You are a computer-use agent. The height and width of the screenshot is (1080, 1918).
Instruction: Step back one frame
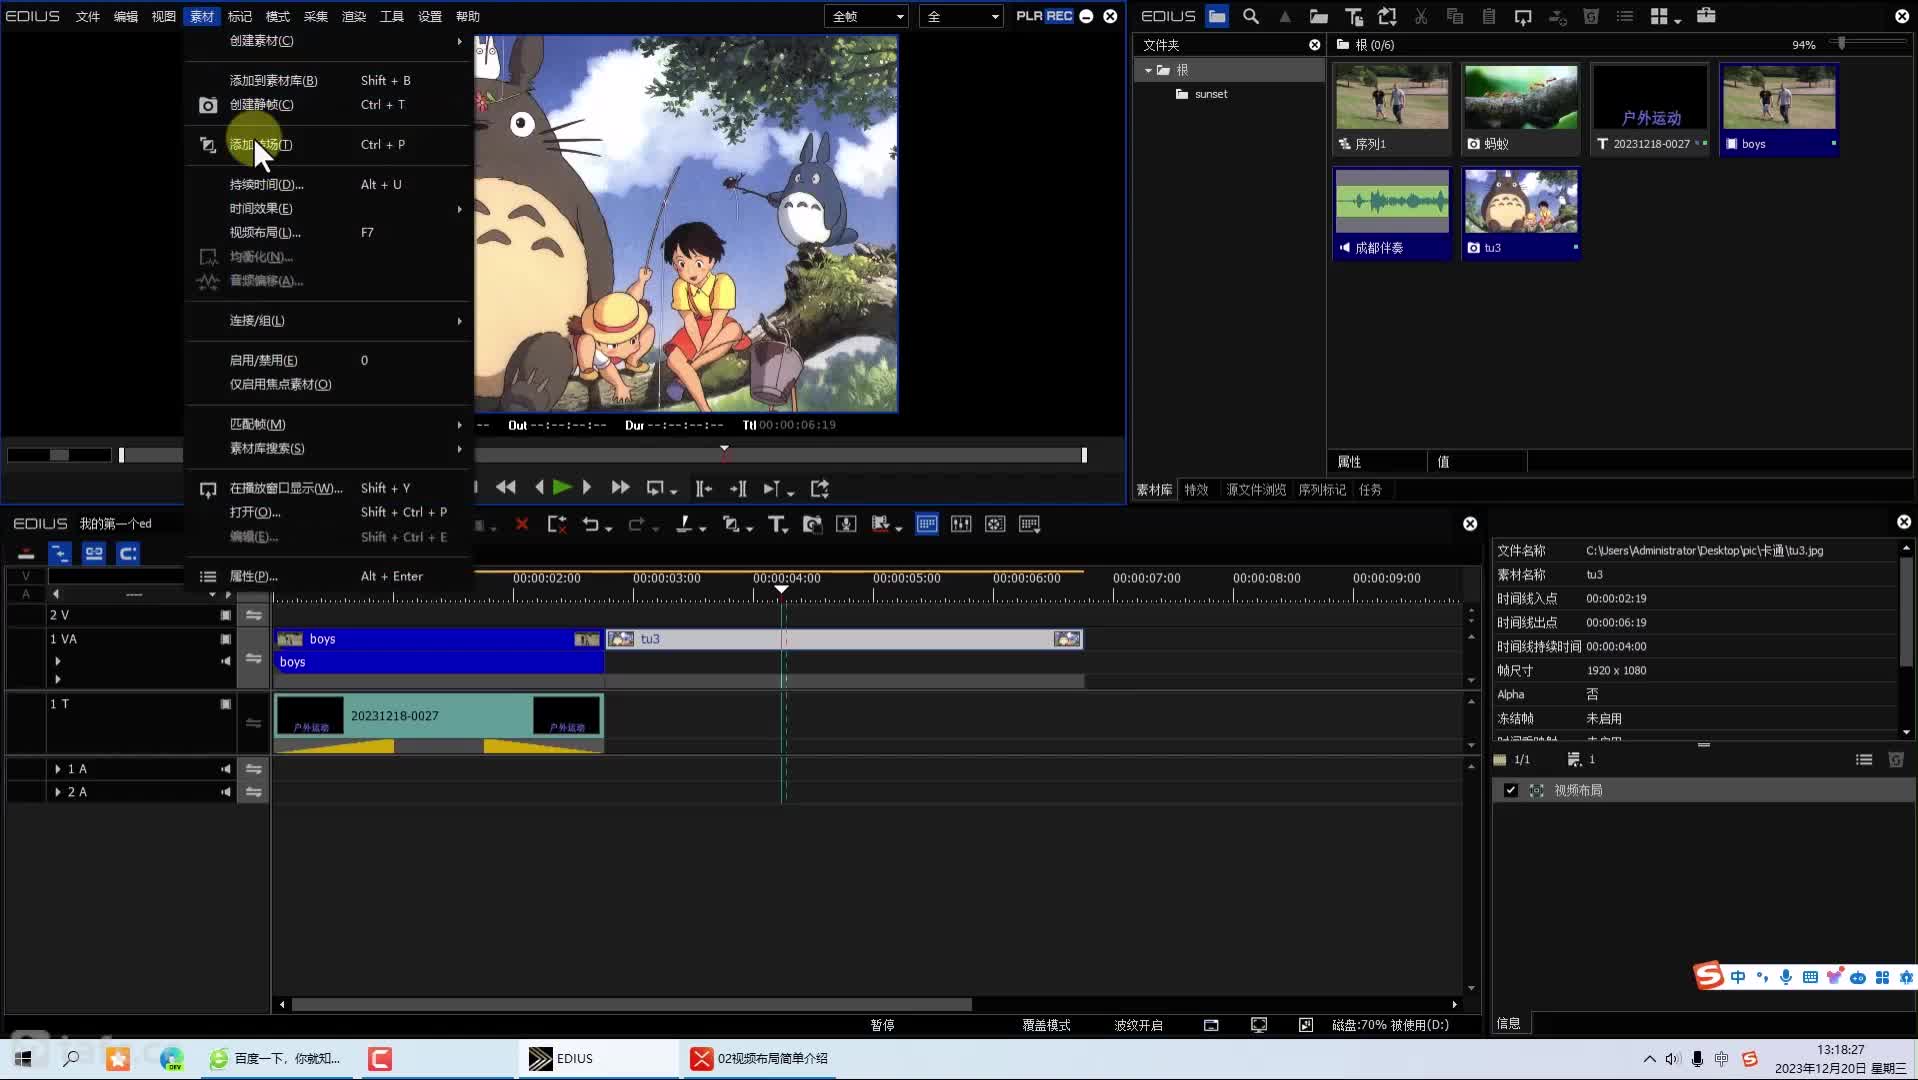pos(539,488)
